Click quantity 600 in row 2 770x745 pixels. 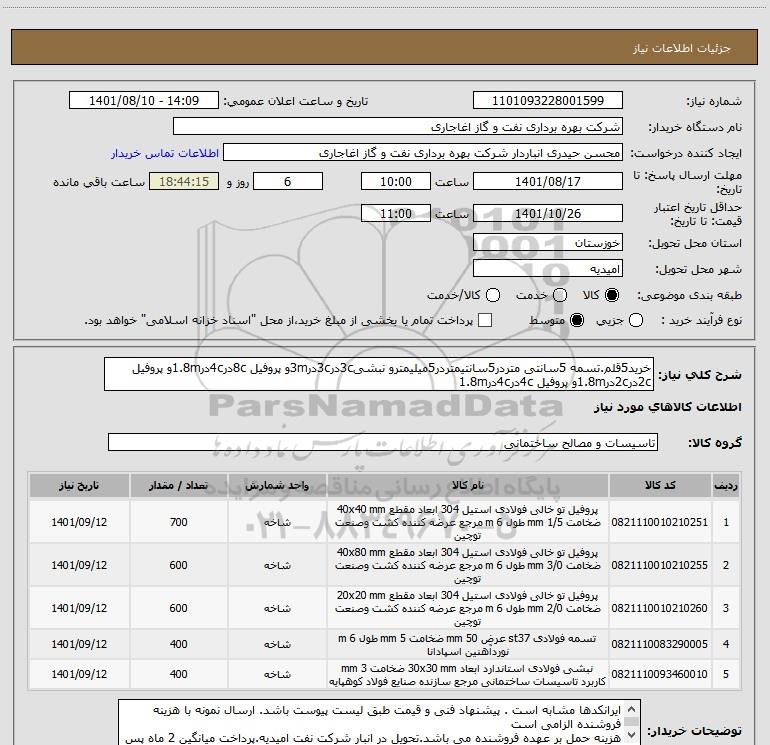pyautogui.click(x=178, y=565)
